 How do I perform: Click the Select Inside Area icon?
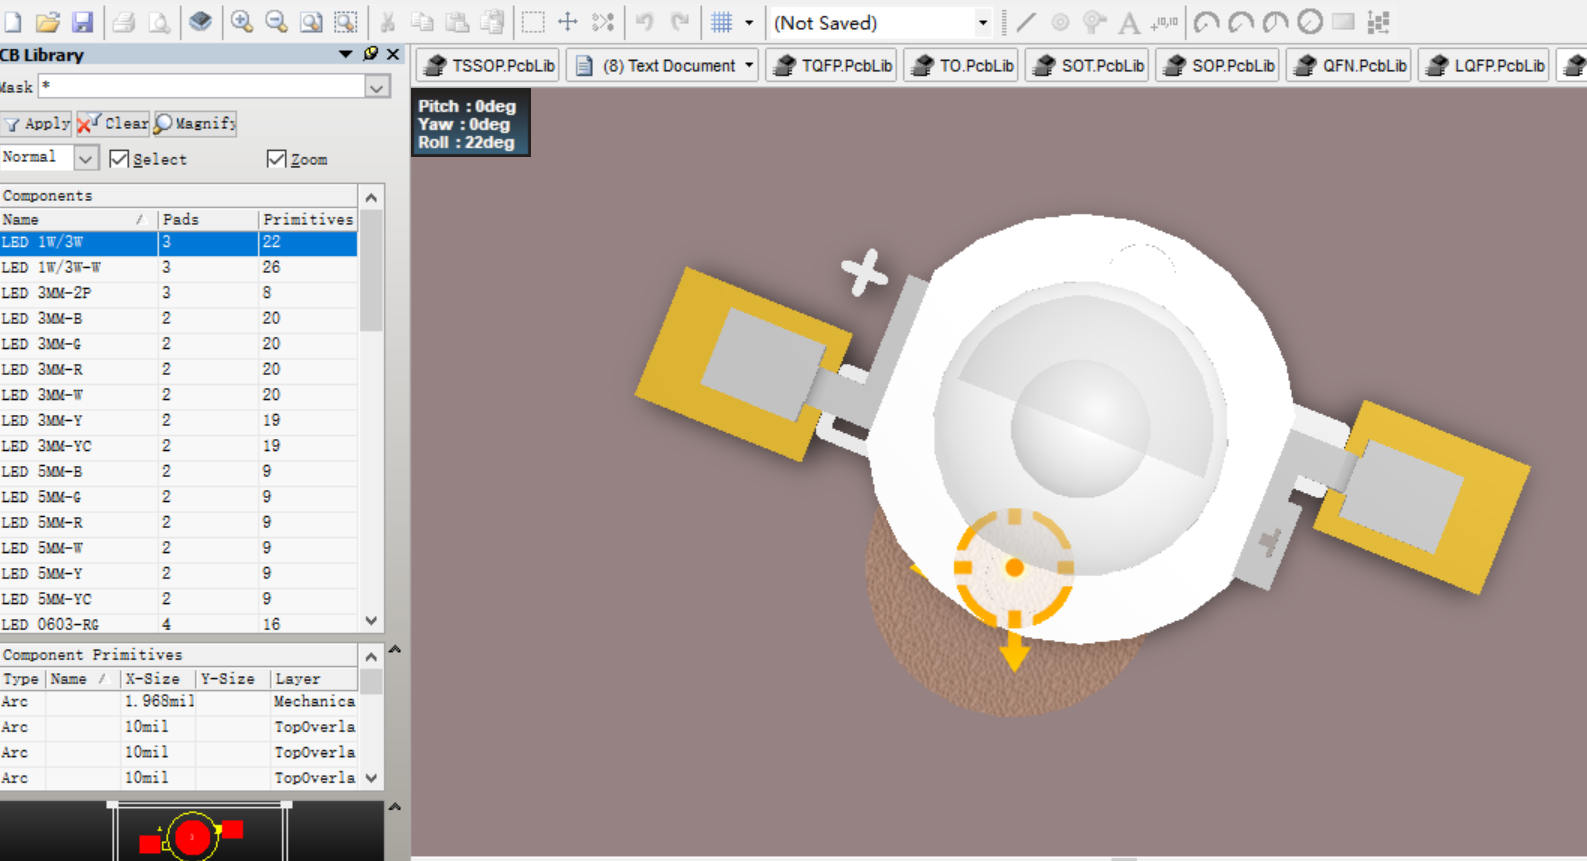533,21
